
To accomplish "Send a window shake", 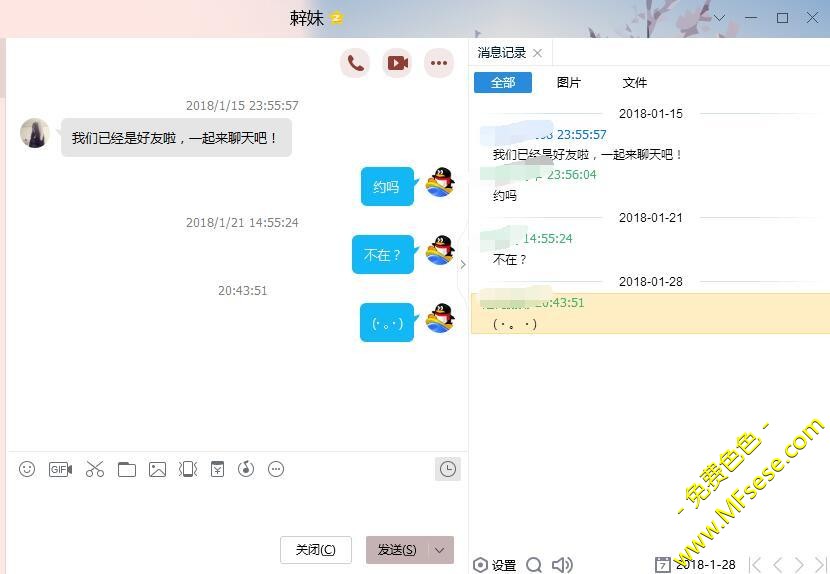I will pos(187,469).
